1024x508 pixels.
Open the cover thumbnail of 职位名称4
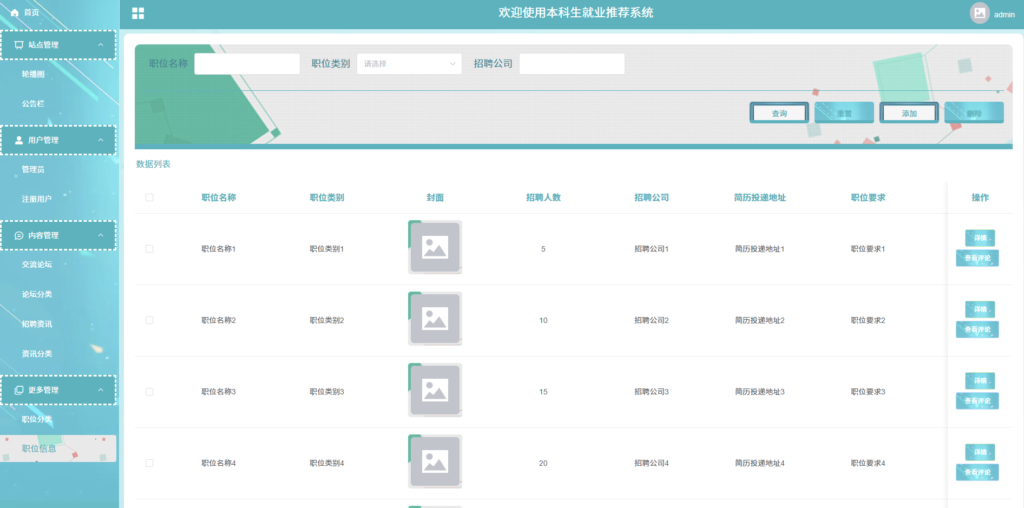pyautogui.click(x=435, y=461)
